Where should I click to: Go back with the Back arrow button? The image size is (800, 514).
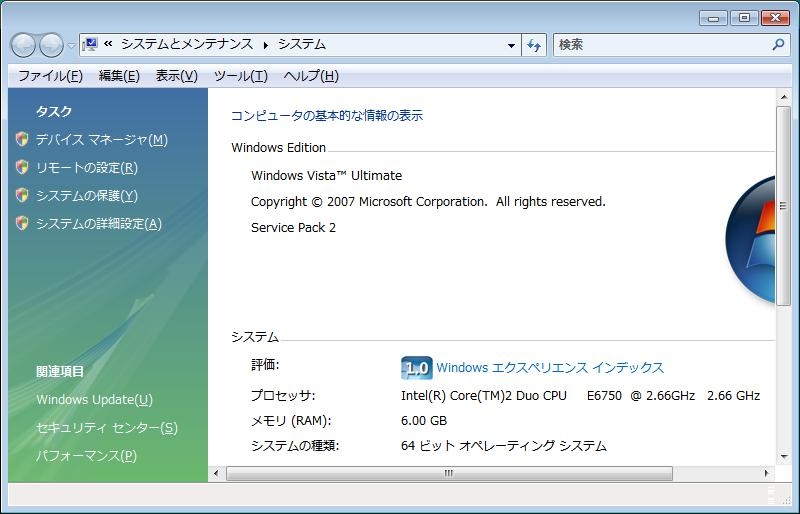(x=23, y=45)
